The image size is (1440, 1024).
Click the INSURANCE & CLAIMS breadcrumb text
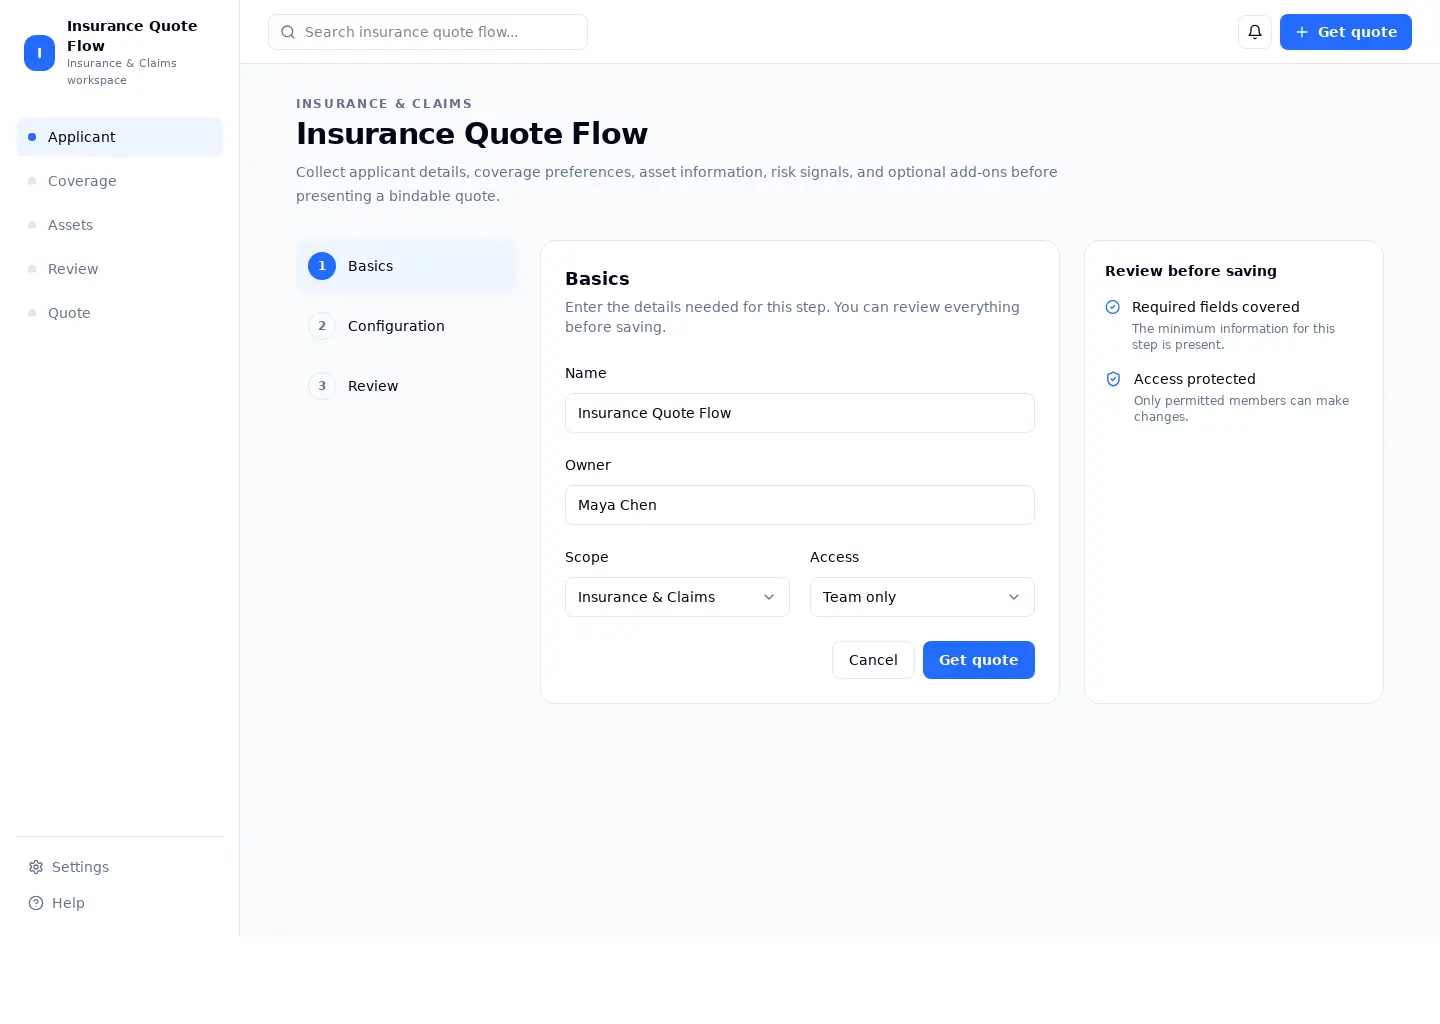[x=384, y=104]
